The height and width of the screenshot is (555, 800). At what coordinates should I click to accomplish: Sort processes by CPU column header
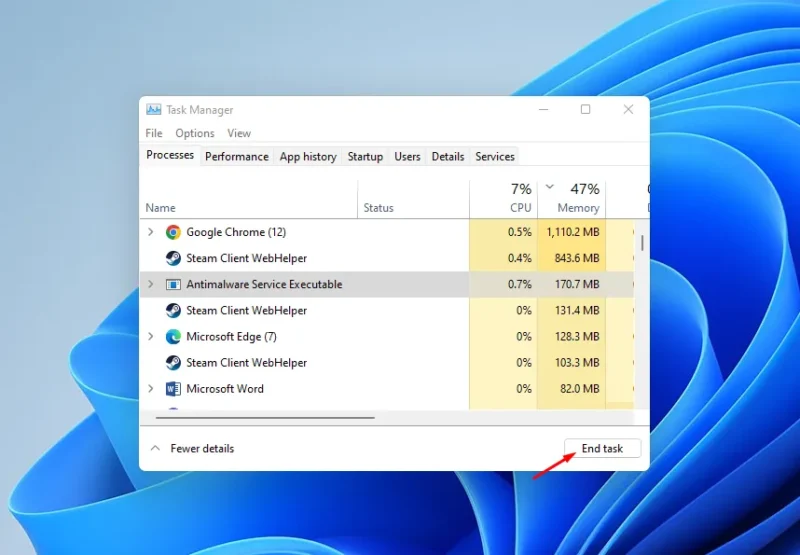(520, 208)
